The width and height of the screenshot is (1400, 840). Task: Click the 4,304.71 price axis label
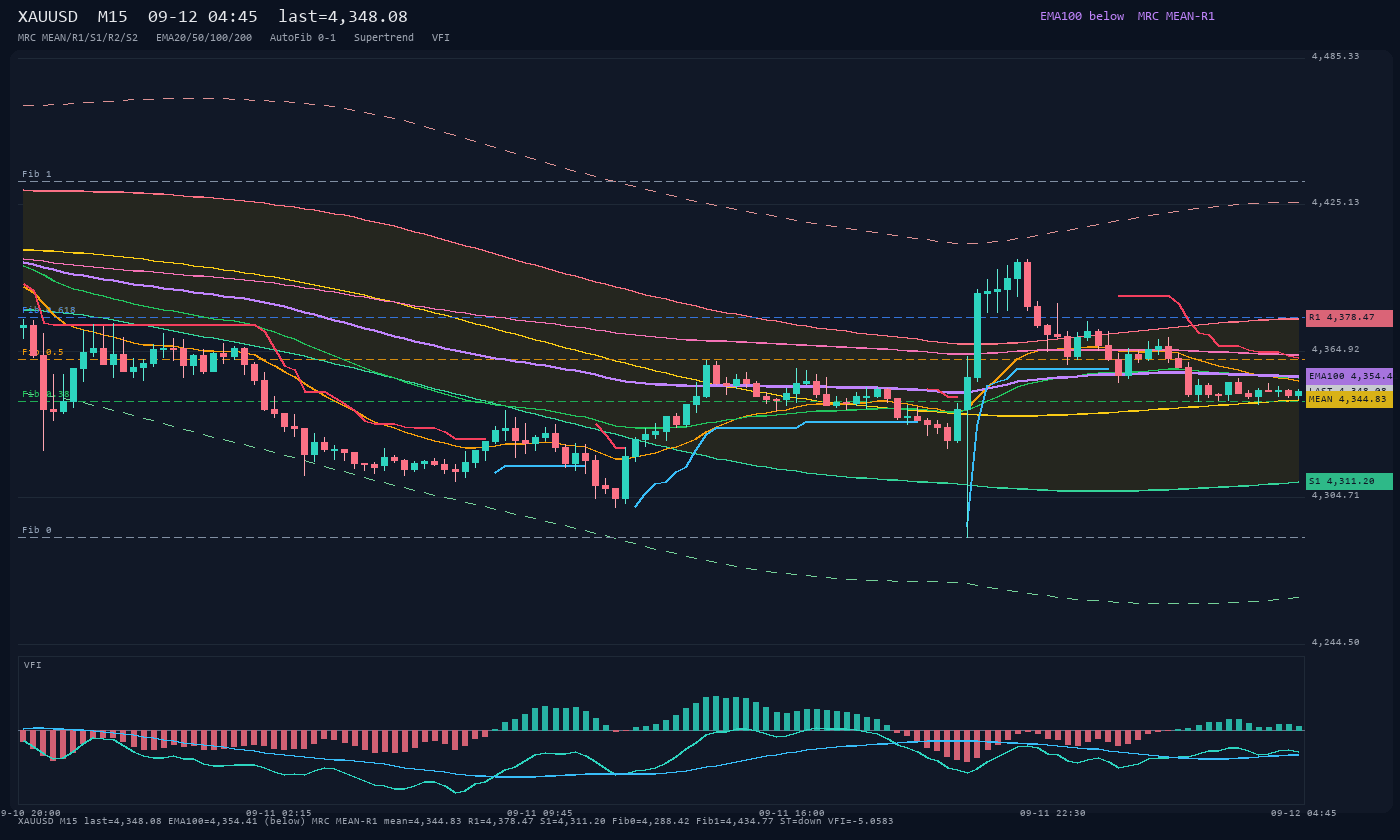pos(1335,495)
